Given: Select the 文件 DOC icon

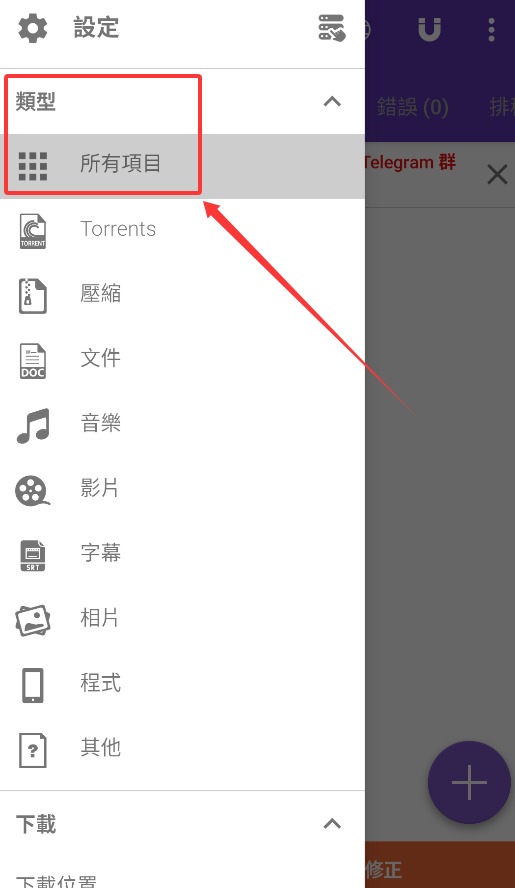Looking at the screenshot, I should [x=33, y=361].
